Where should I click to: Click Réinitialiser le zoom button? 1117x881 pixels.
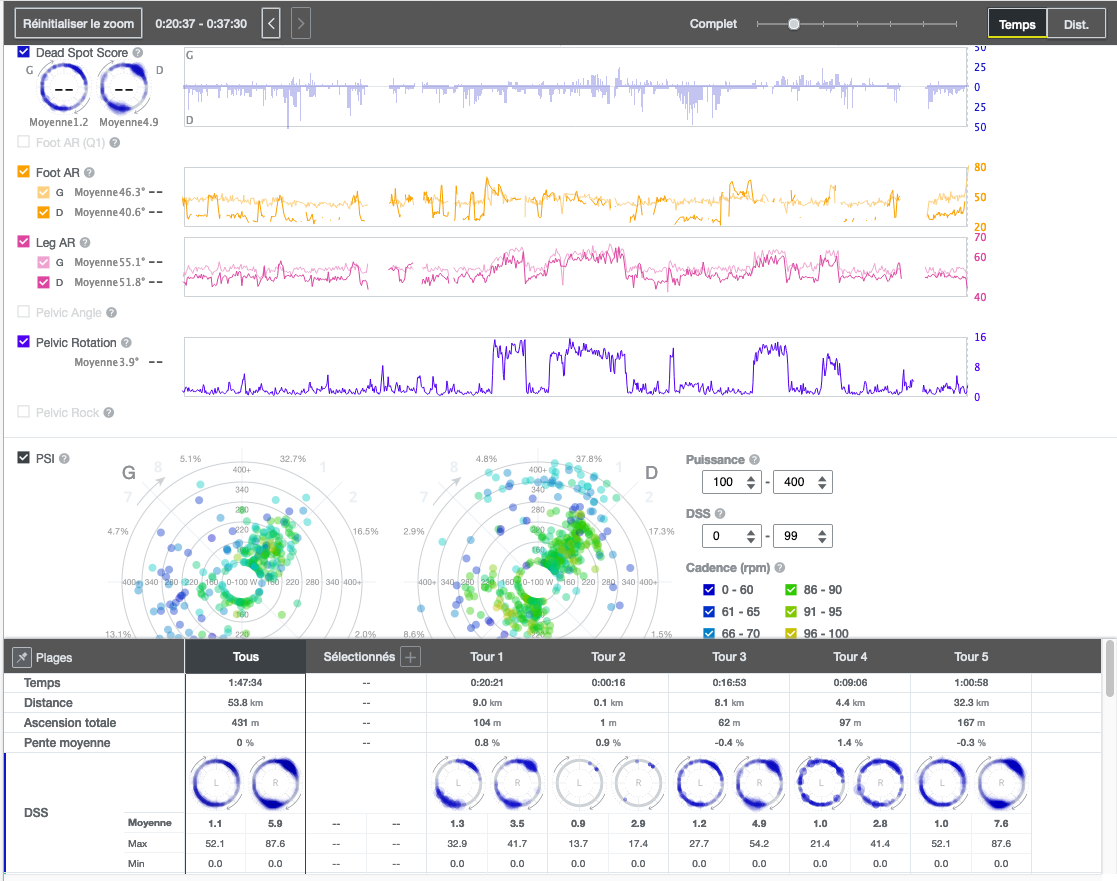click(78, 24)
